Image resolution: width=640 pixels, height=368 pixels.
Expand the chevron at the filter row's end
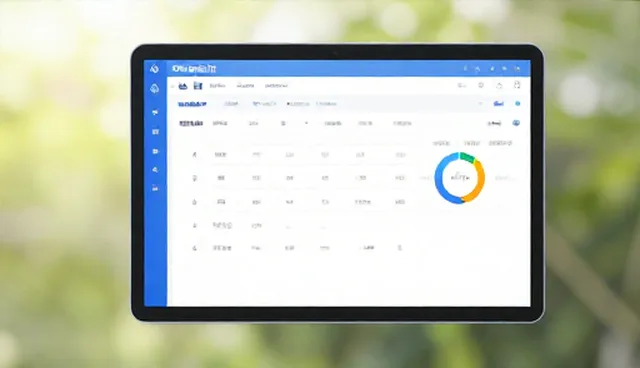480,104
